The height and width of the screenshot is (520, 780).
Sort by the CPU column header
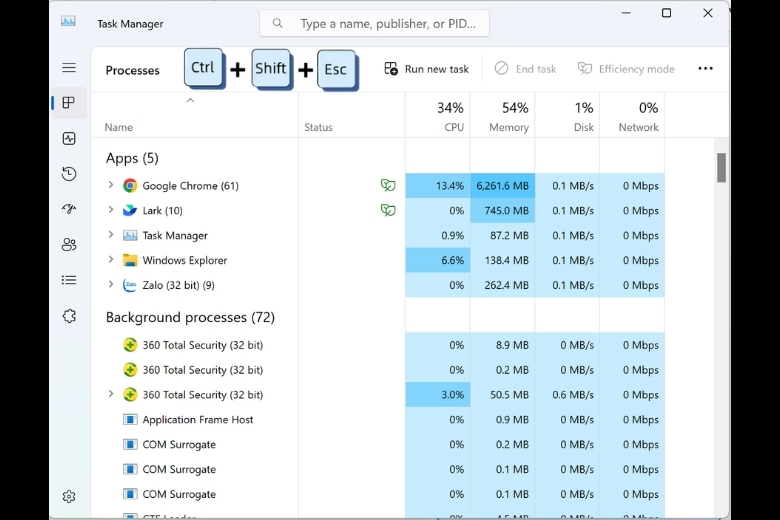coord(438,116)
